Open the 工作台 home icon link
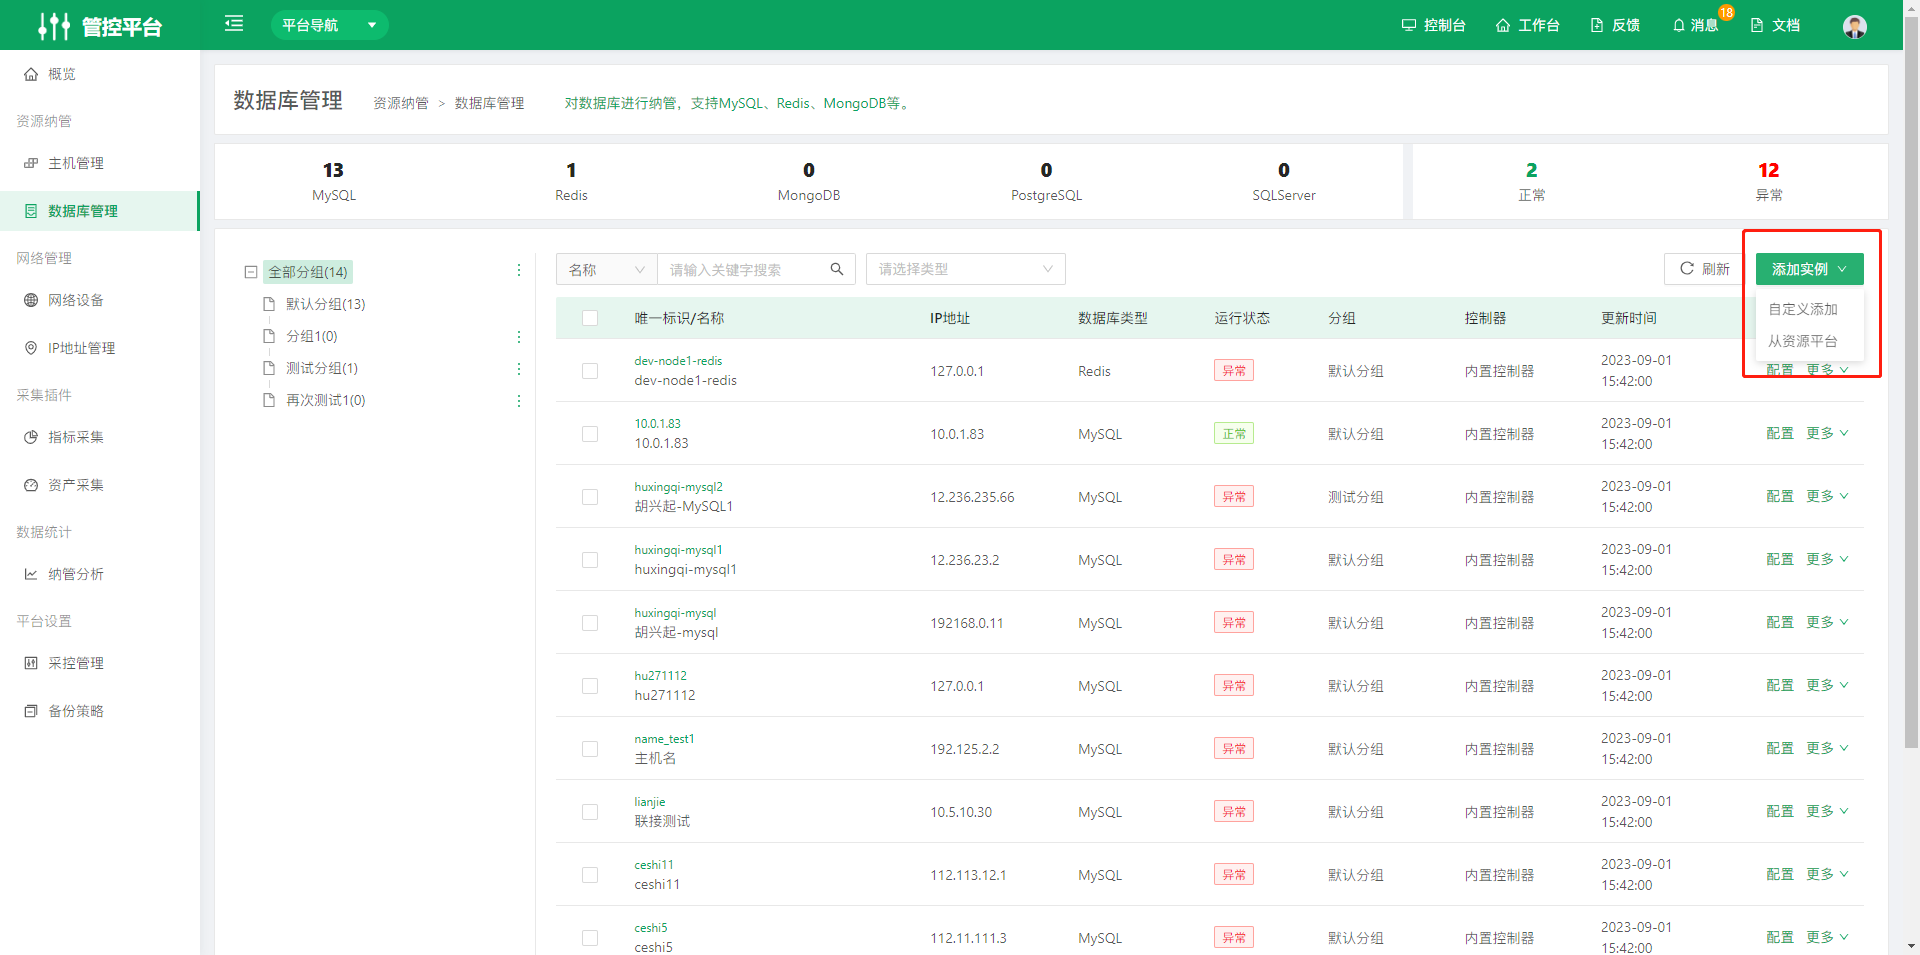Image resolution: width=1920 pixels, height=955 pixels. click(x=1527, y=25)
